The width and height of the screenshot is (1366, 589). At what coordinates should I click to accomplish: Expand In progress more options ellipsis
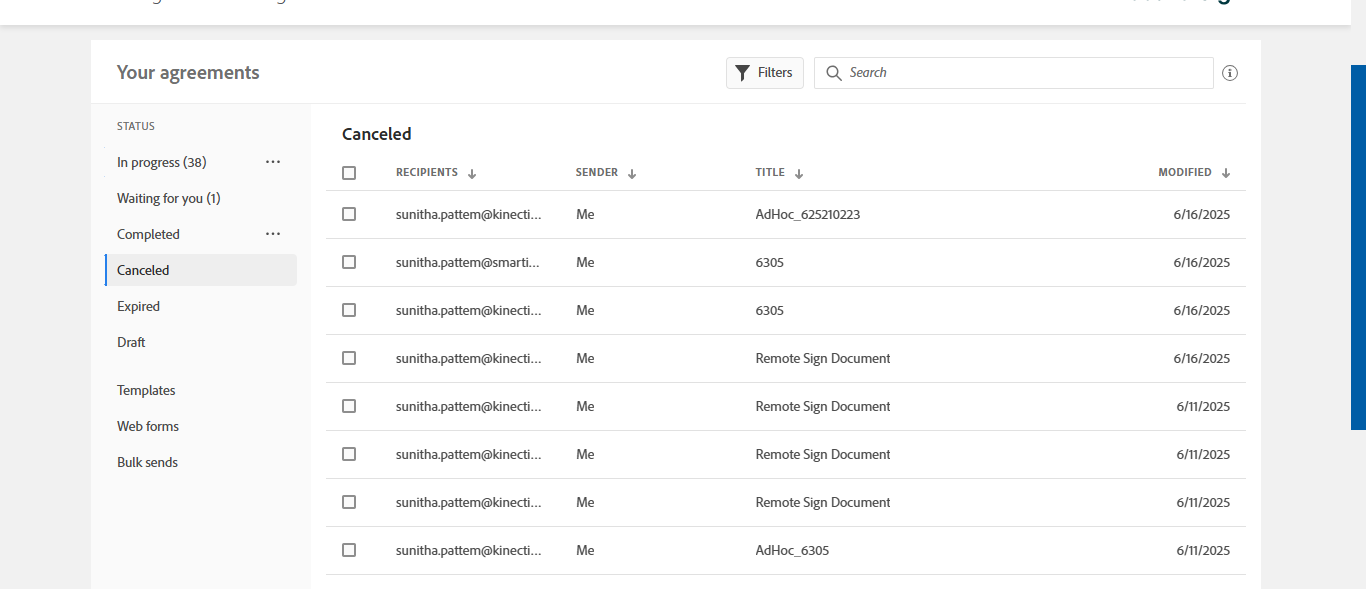[x=273, y=162]
